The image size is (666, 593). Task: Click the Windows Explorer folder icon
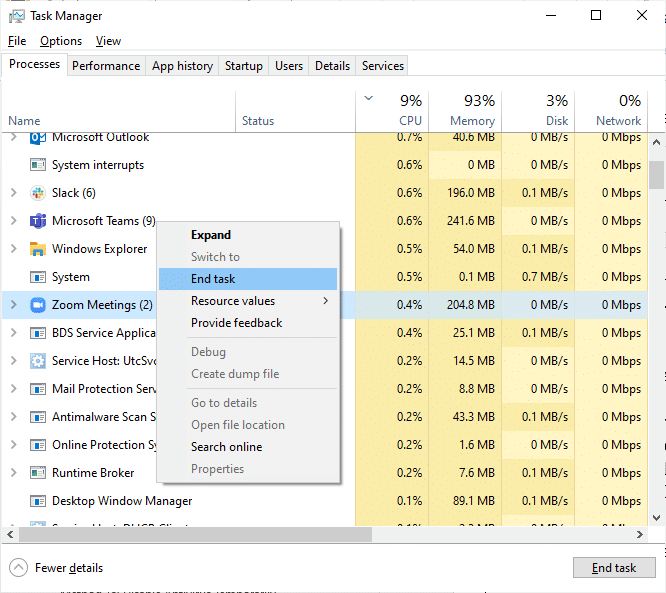pos(38,249)
